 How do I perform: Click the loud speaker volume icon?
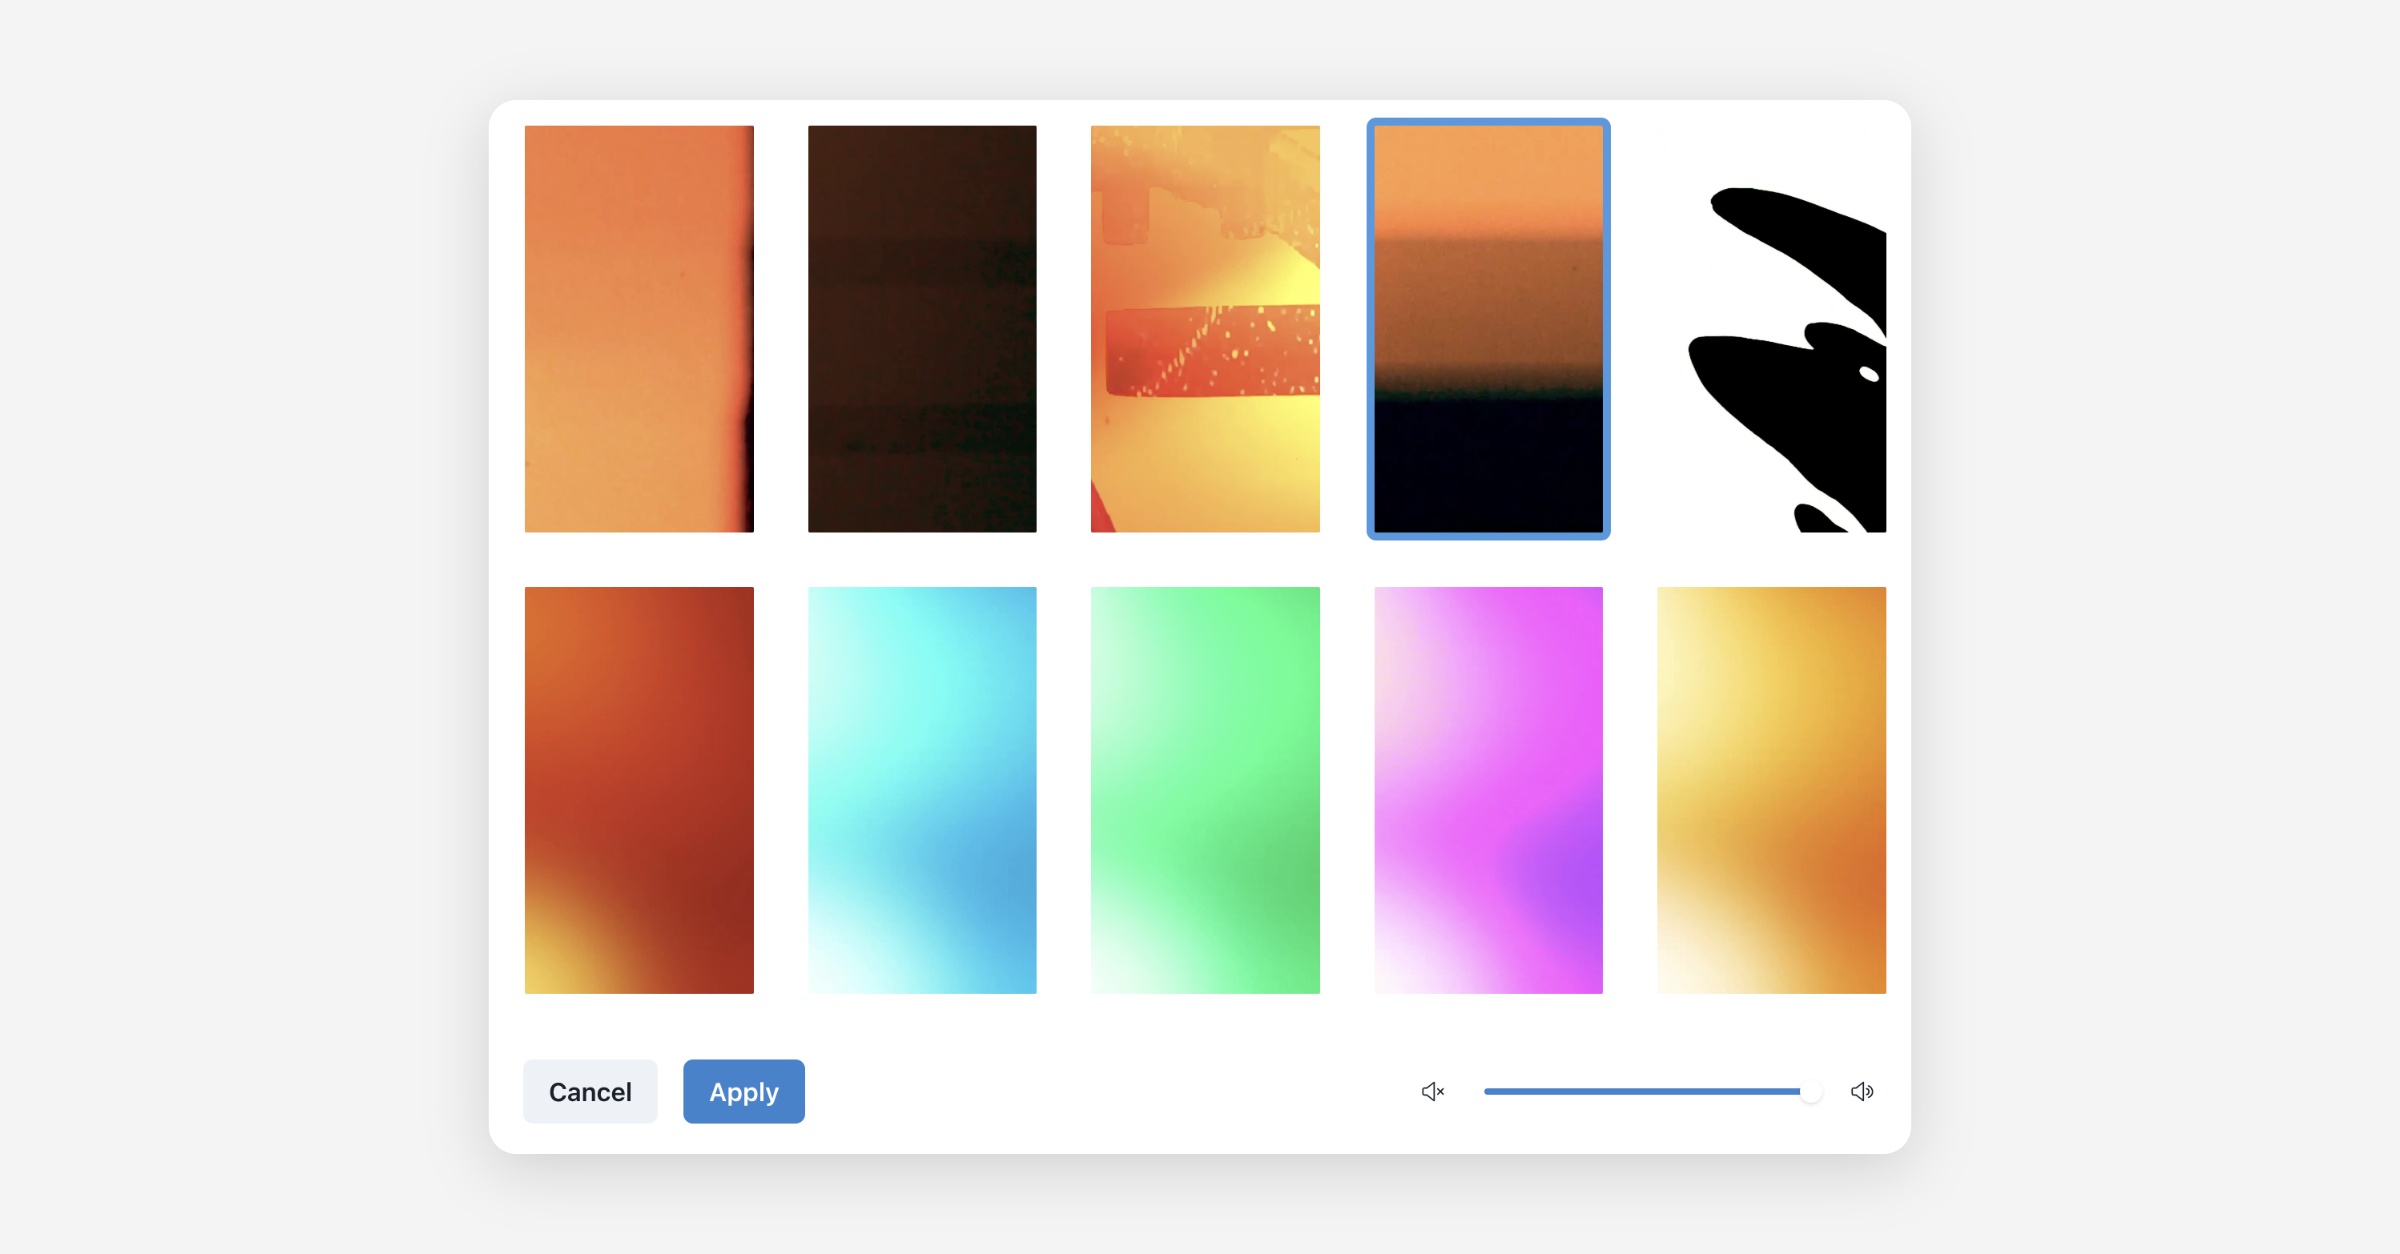(1862, 1091)
